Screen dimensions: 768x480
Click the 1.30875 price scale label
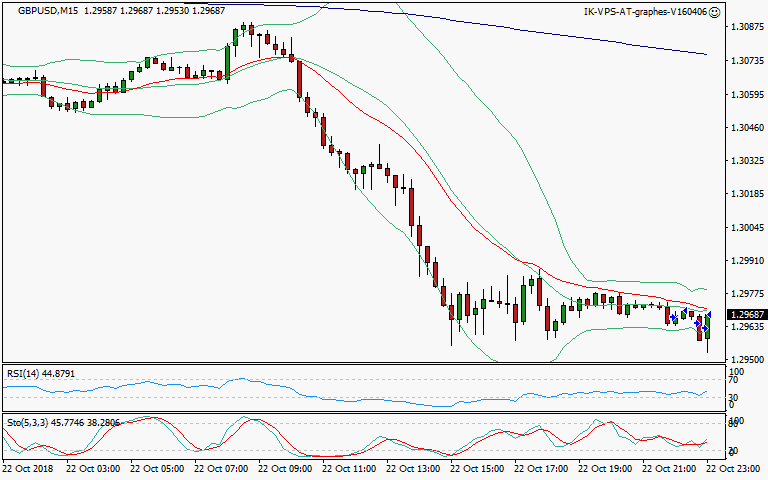point(739,28)
